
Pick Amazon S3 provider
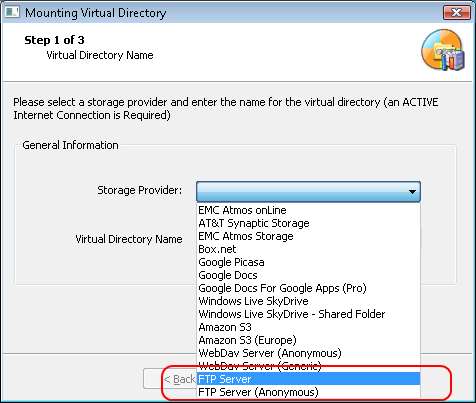click(x=308, y=327)
